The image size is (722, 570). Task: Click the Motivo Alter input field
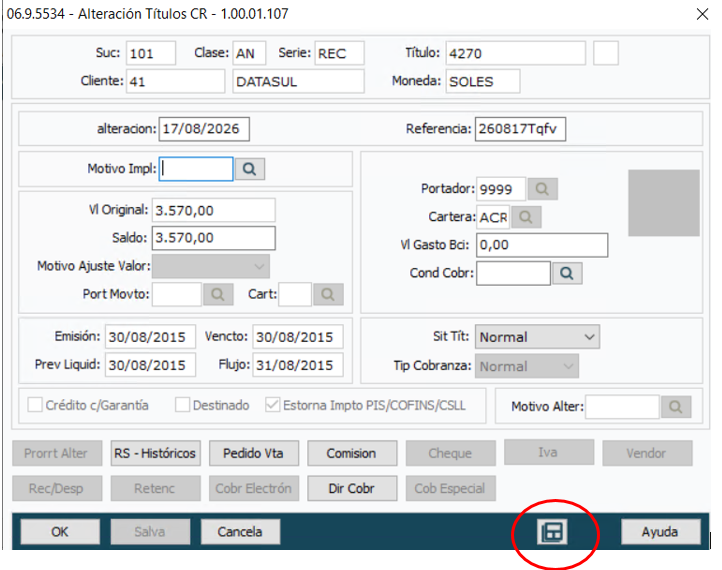coord(622,407)
